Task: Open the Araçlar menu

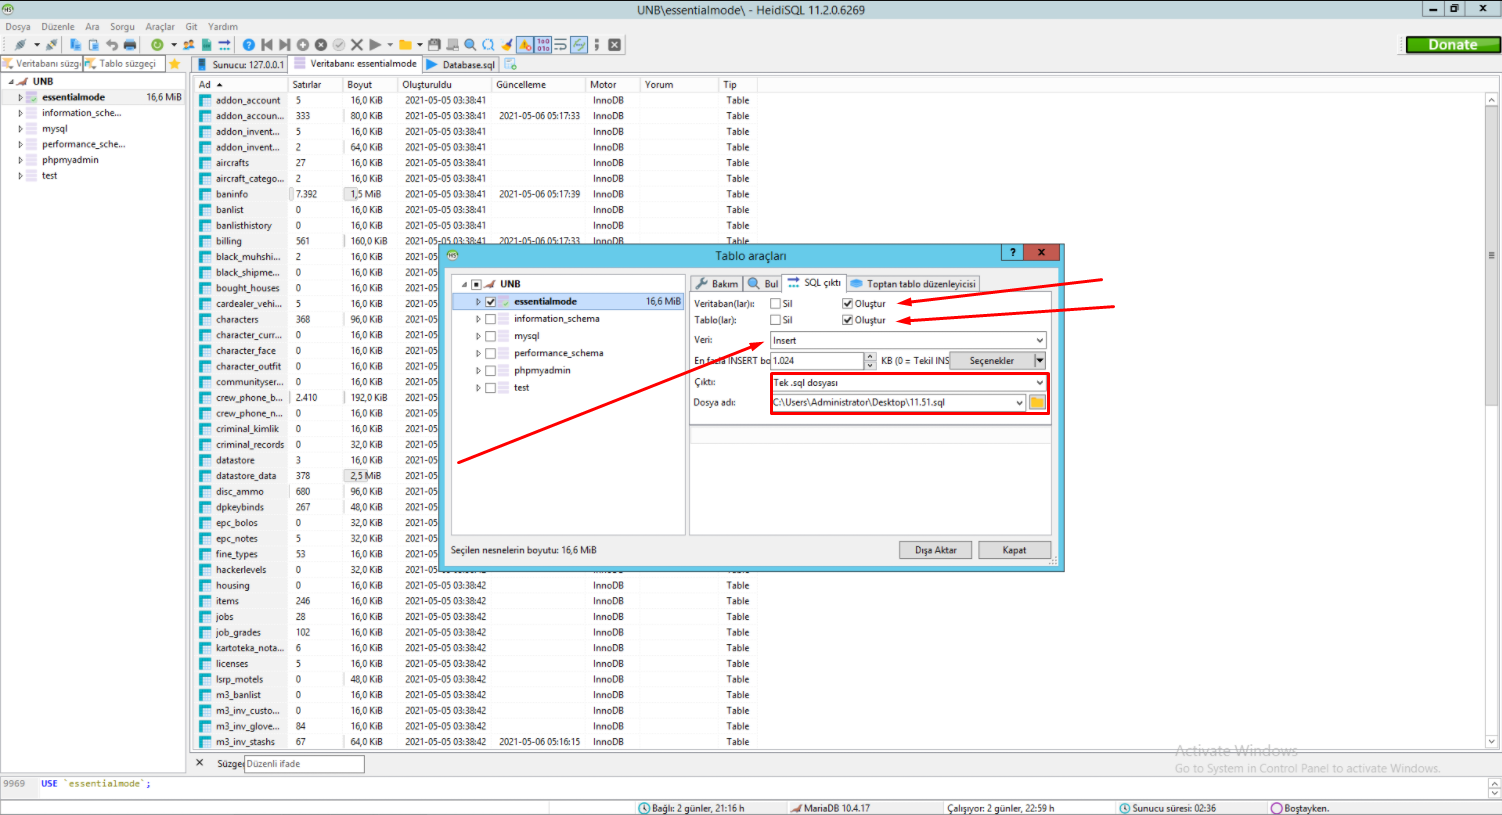Action: (x=160, y=27)
